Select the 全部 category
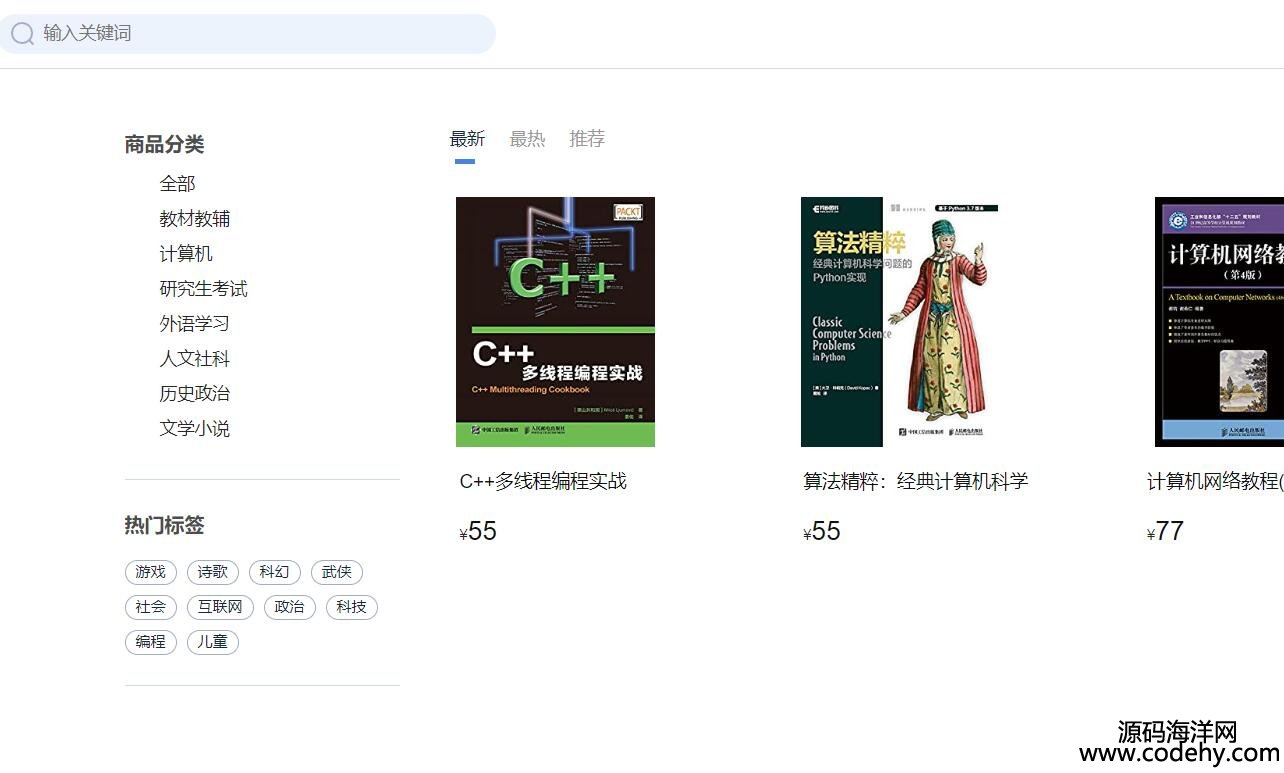 click(x=177, y=184)
